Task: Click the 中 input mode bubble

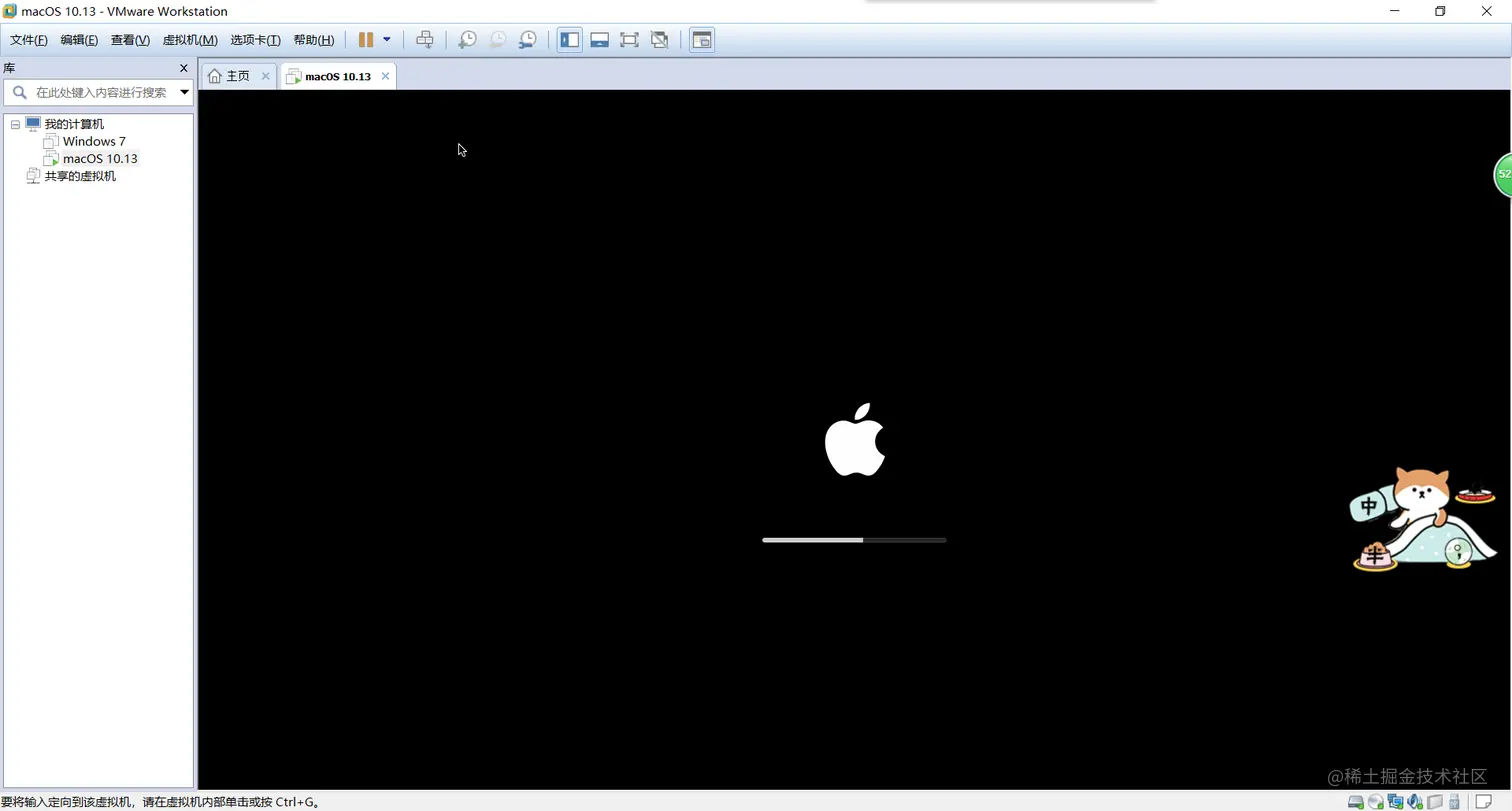Action: click(1368, 506)
